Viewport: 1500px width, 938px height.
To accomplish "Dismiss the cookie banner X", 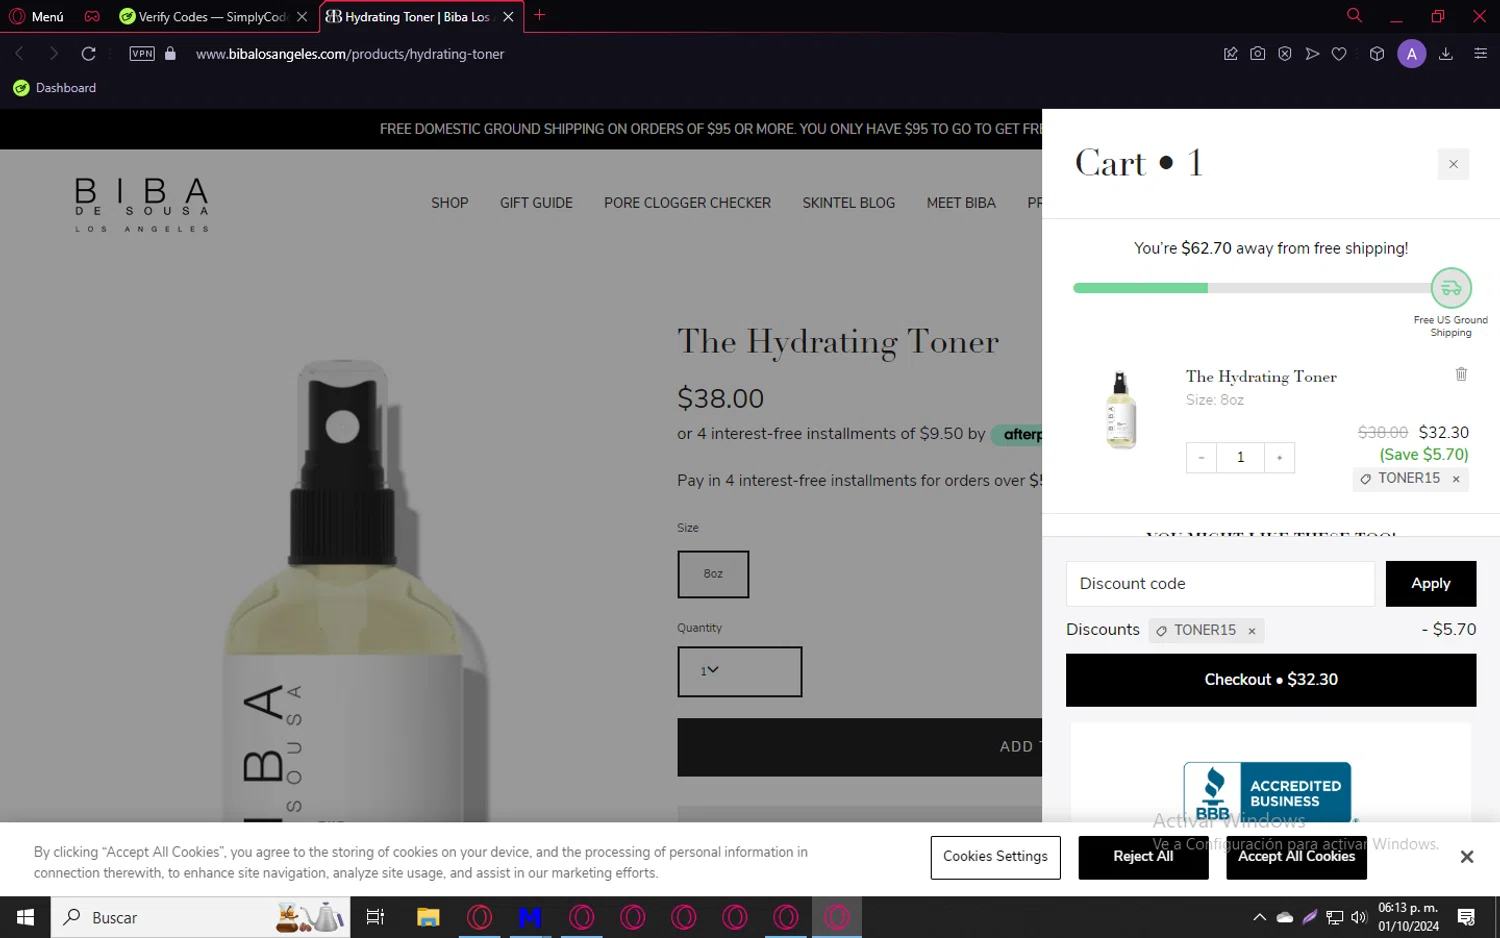I will [1466, 857].
